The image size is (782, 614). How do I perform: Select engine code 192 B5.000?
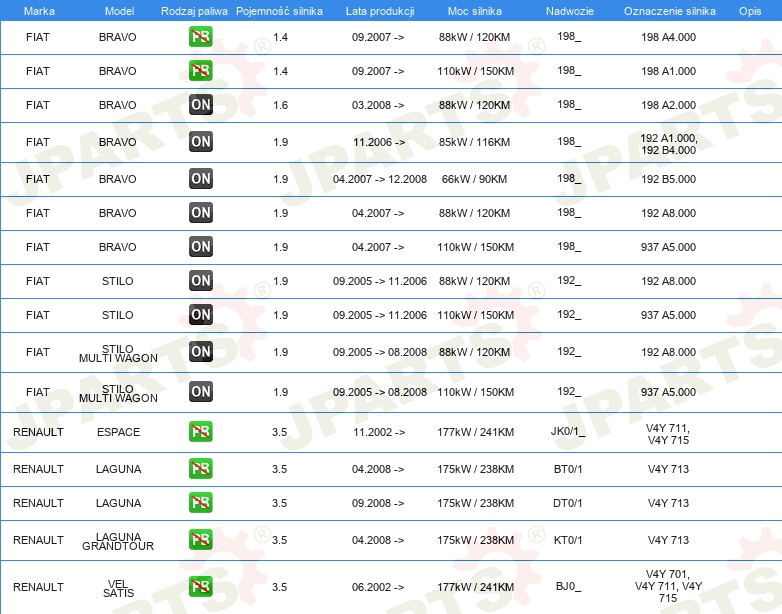click(668, 179)
